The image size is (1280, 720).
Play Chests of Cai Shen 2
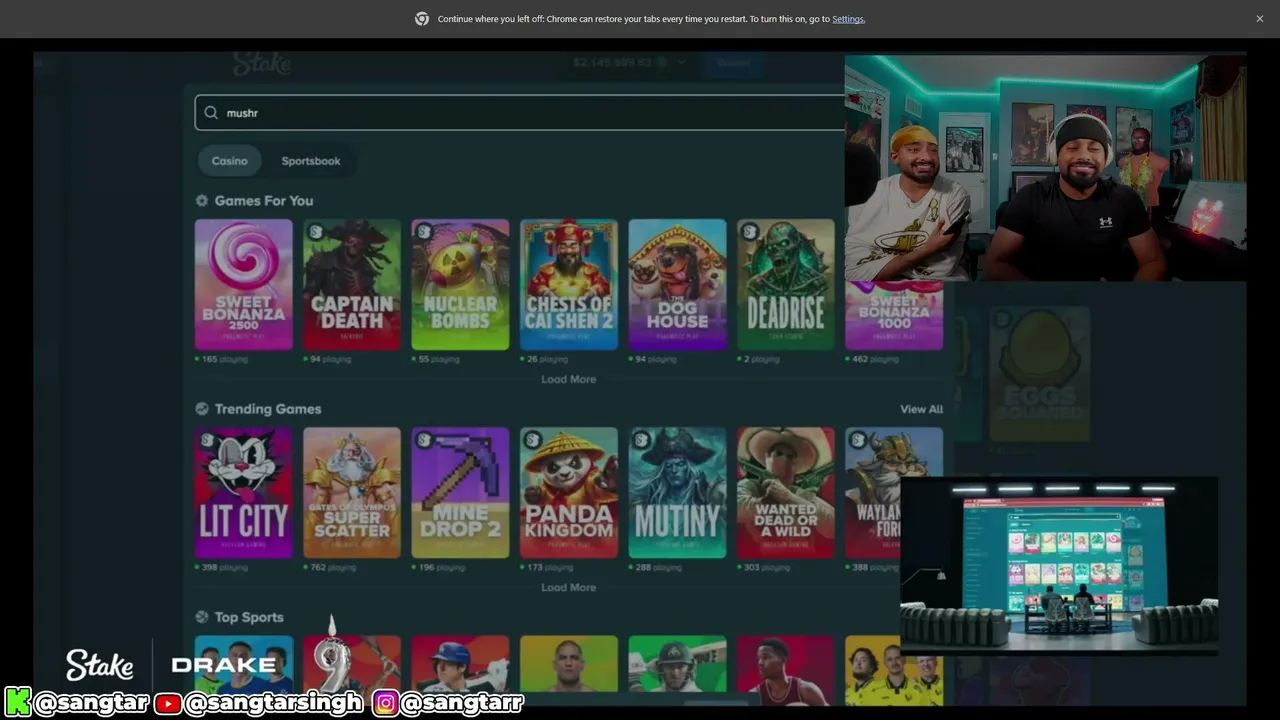point(569,285)
